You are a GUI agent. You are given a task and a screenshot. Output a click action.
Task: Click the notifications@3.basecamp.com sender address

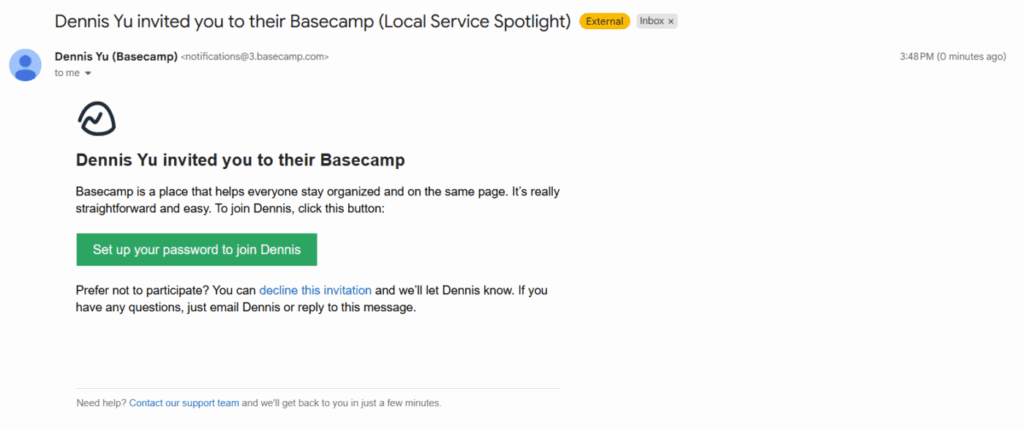click(x=254, y=57)
